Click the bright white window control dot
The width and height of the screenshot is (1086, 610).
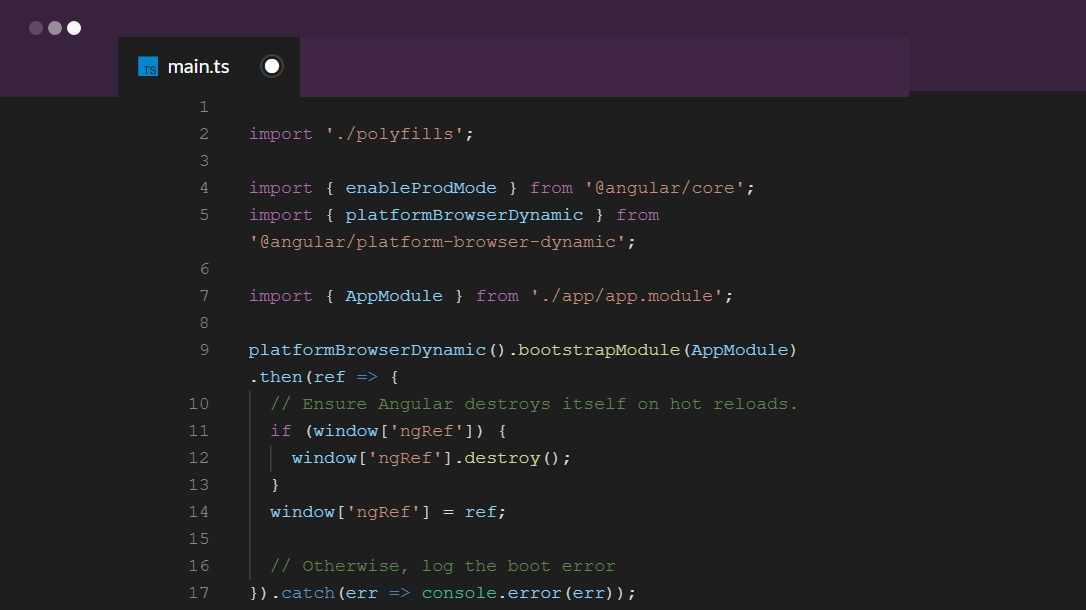(74, 28)
